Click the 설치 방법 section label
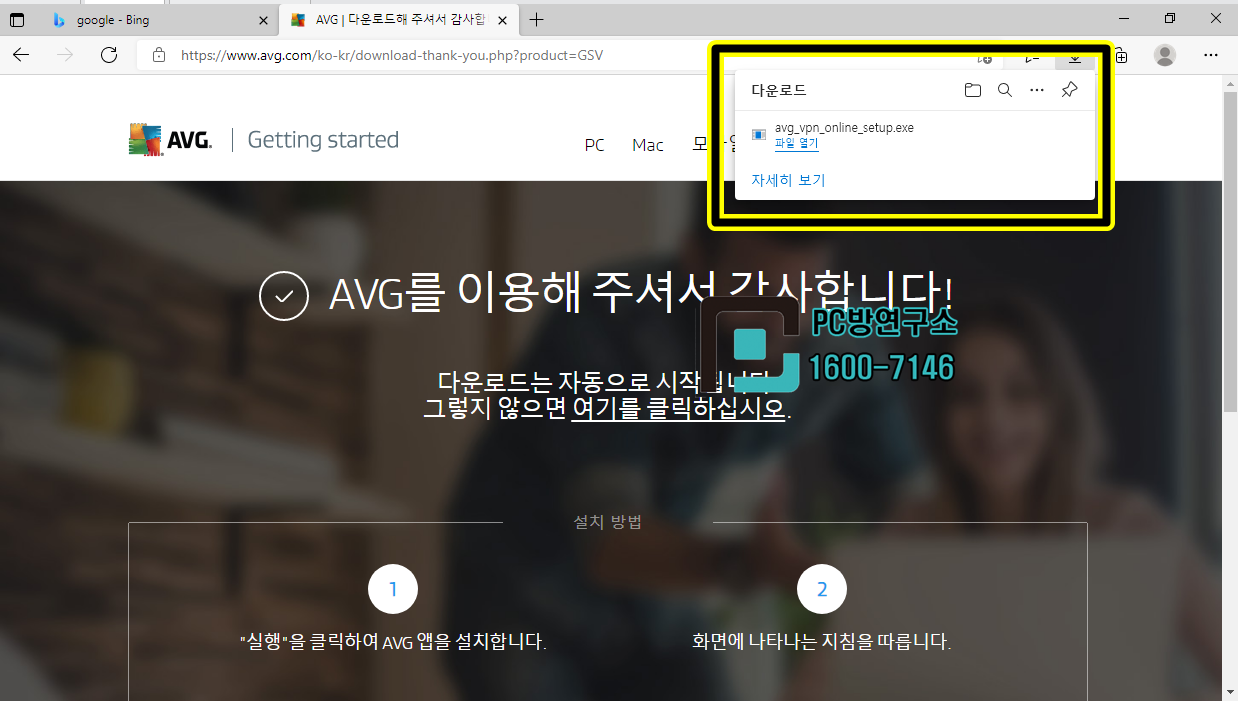The width and height of the screenshot is (1238, 701). point(607,522)
